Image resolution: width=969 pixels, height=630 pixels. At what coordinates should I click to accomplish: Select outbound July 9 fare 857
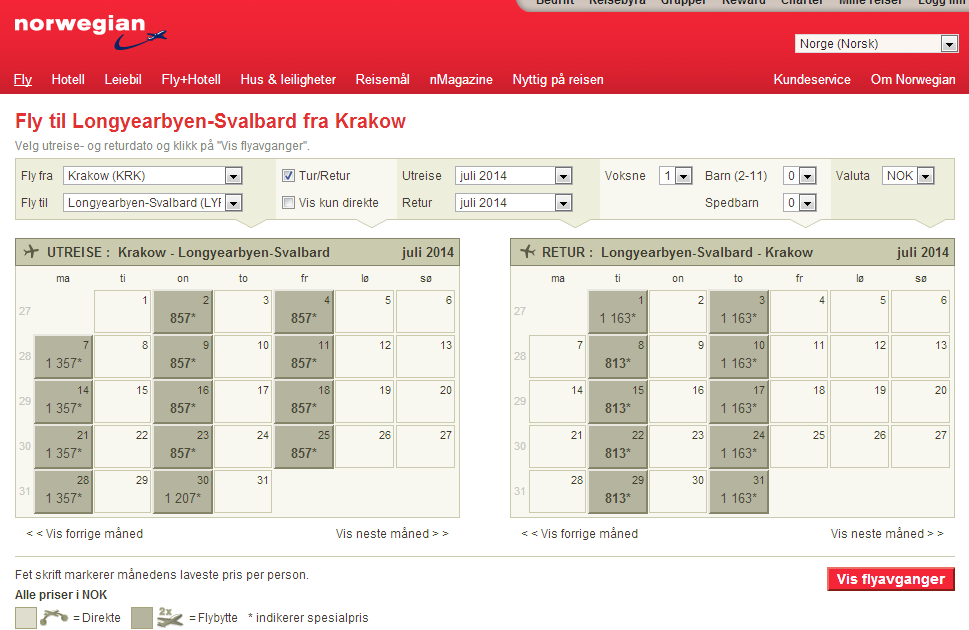pos(183,356)
